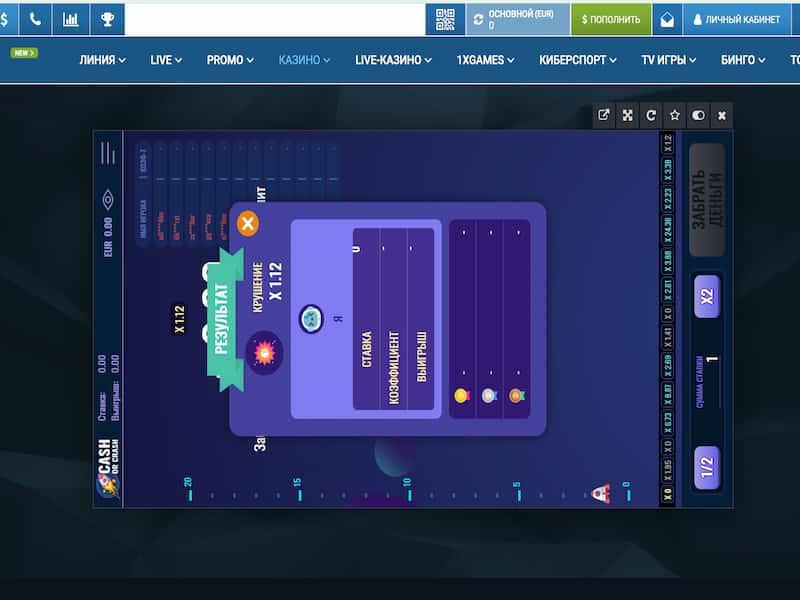Click the 20 mark on altitude scale

tap(189, 489)
